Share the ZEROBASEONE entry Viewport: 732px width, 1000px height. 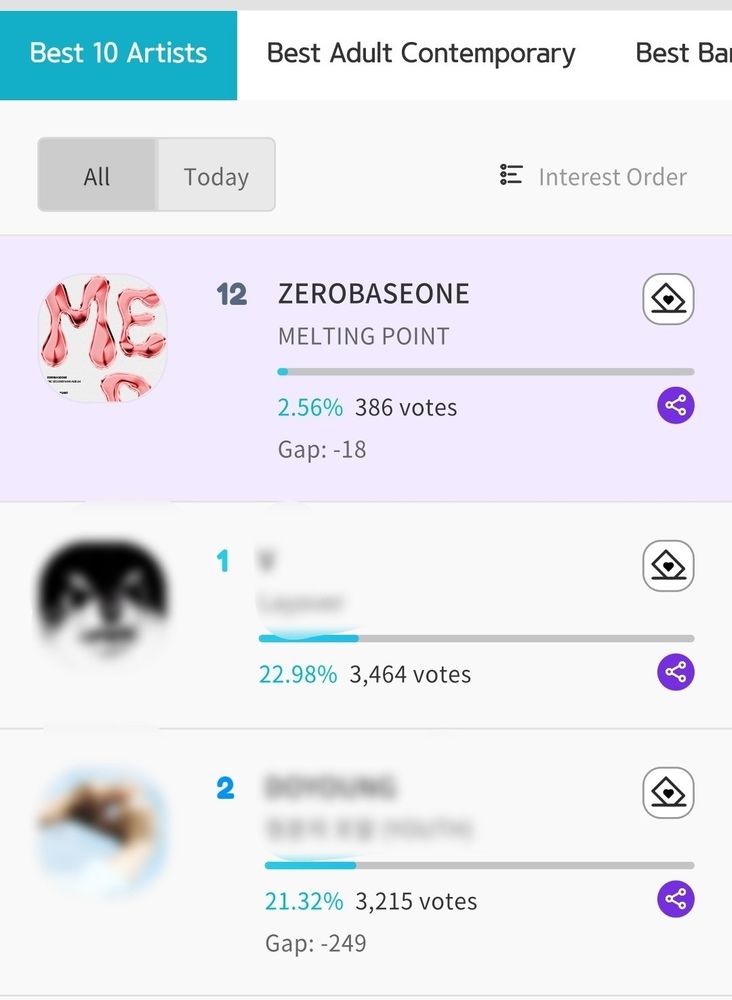(x=676, y=405)
